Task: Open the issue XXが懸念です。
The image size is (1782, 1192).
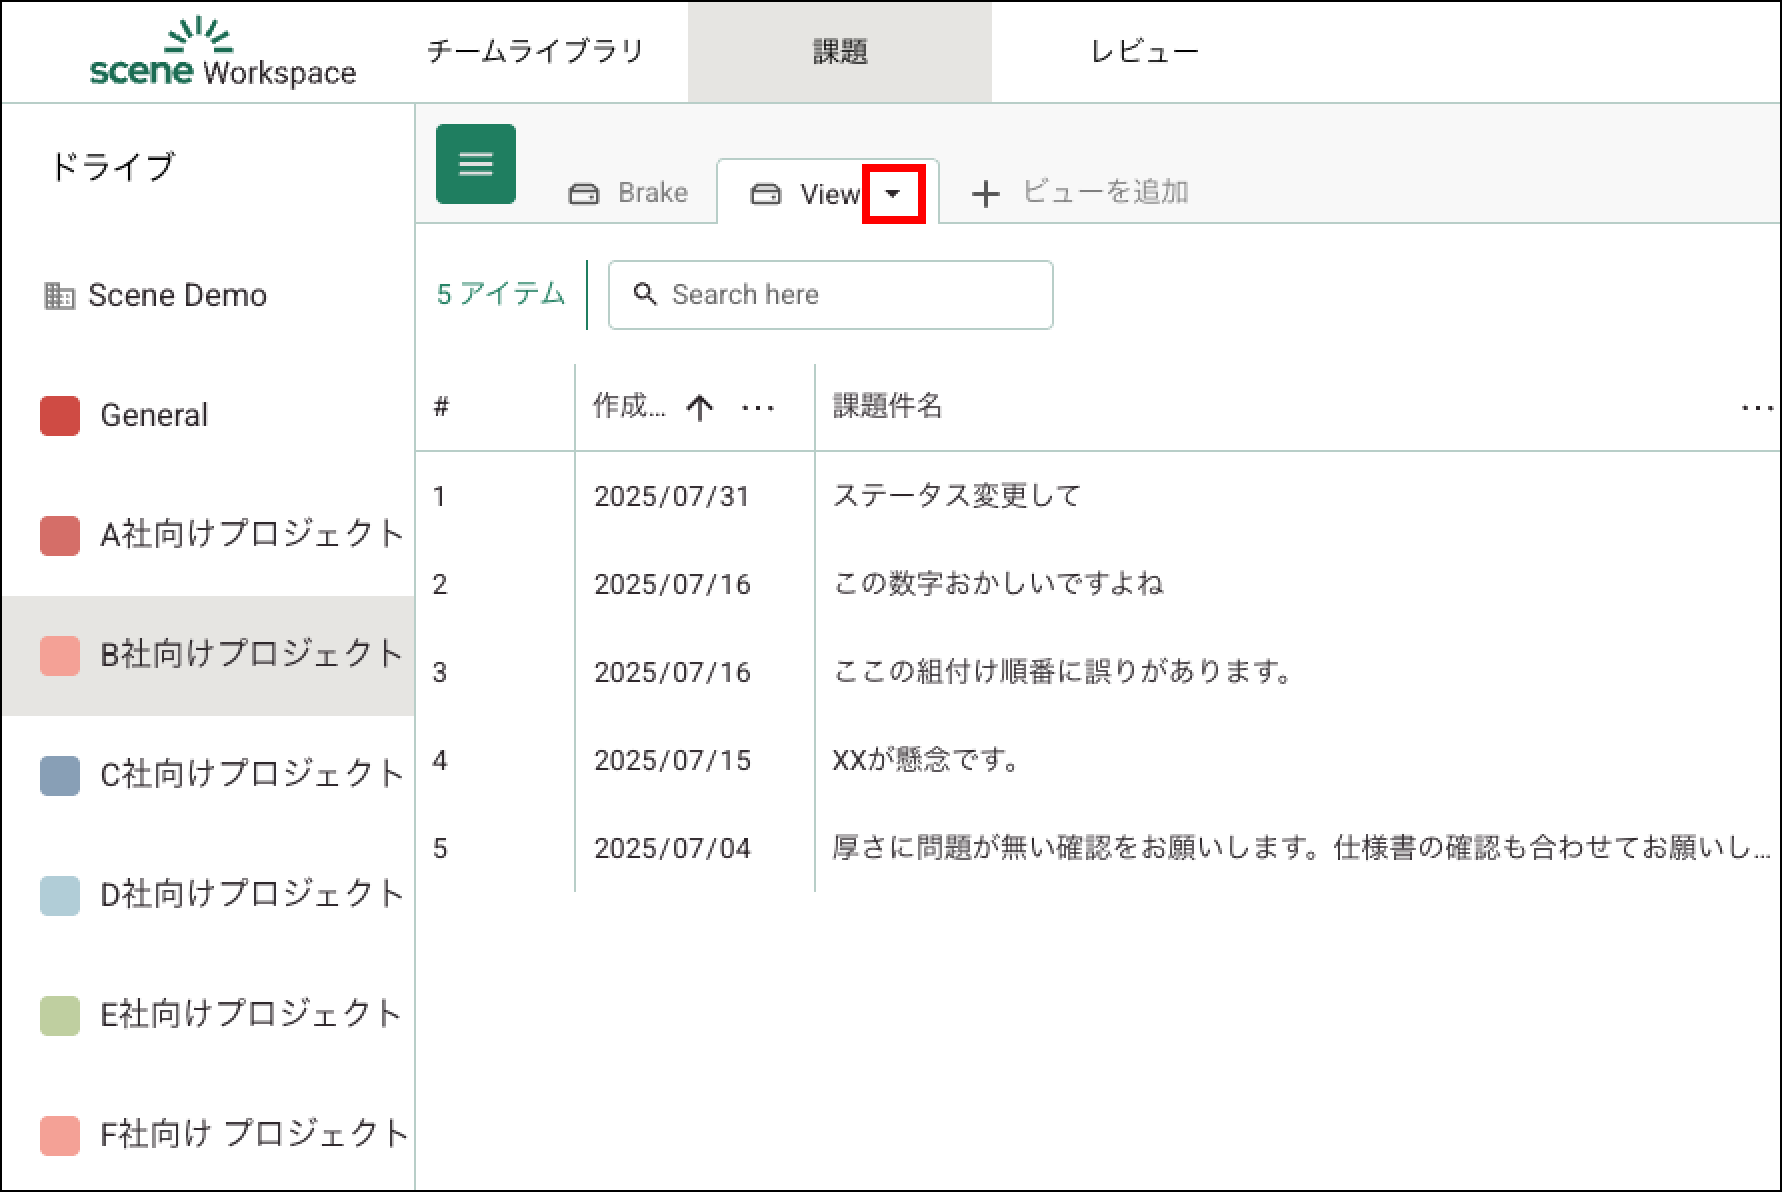Action: (926, 760)
